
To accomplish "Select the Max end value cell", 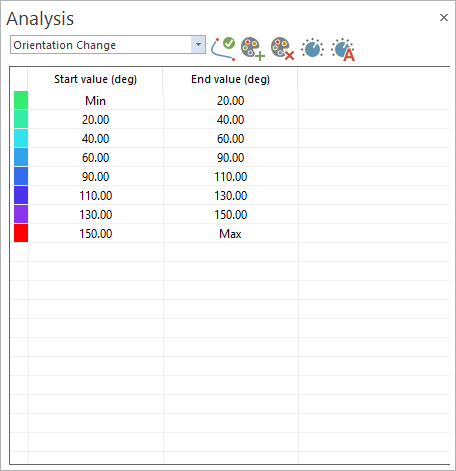I will (x=231, y=233).
